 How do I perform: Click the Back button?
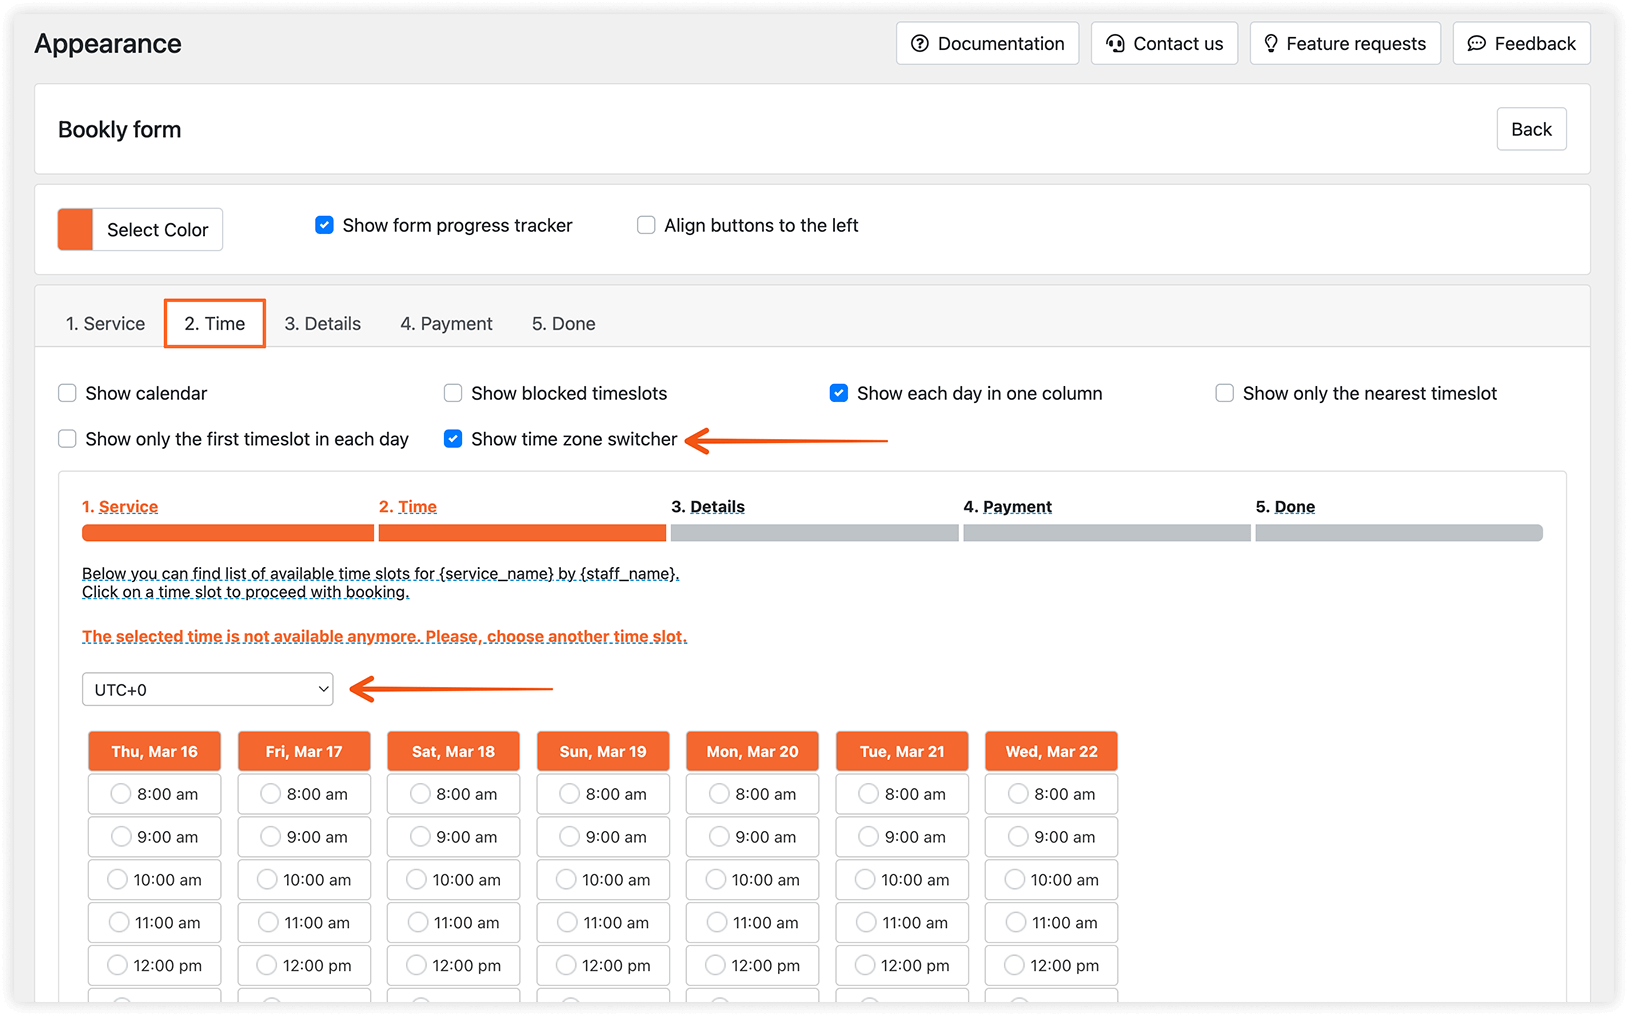point(1531,129)
